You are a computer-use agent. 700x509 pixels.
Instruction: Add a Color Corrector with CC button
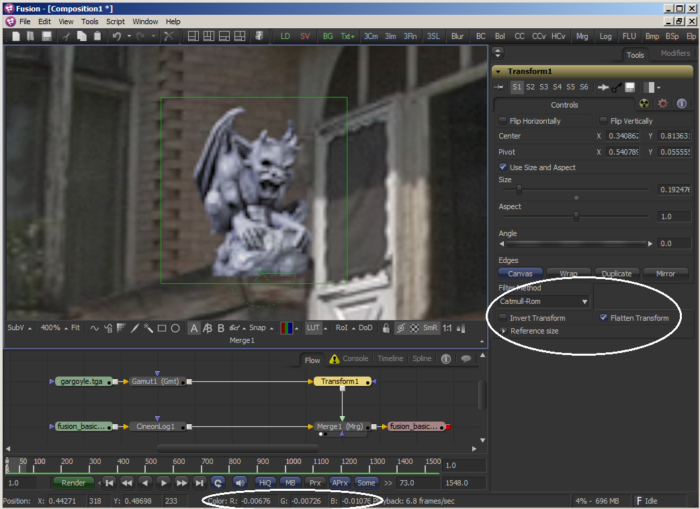tap(519, 36)
